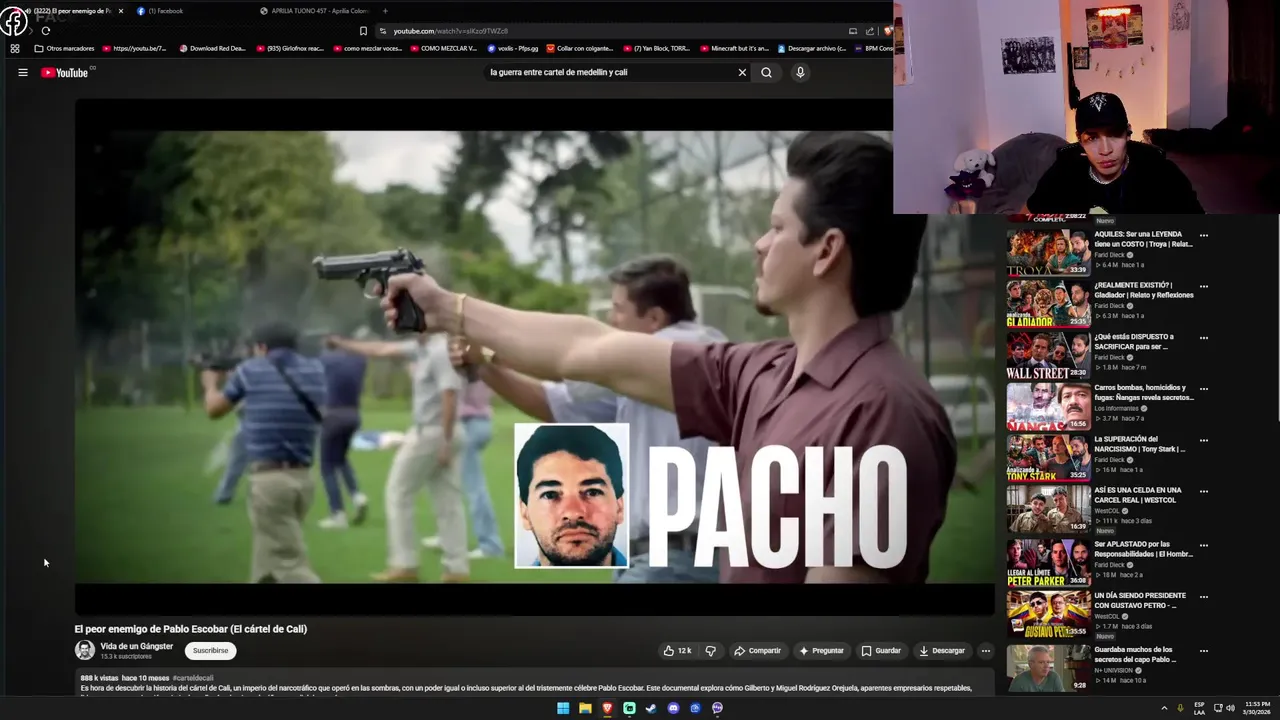The height and width of the screenshot is (720, 1280).
Task: Open options menu for the AQUILES video
Action: click(1203, 236)
